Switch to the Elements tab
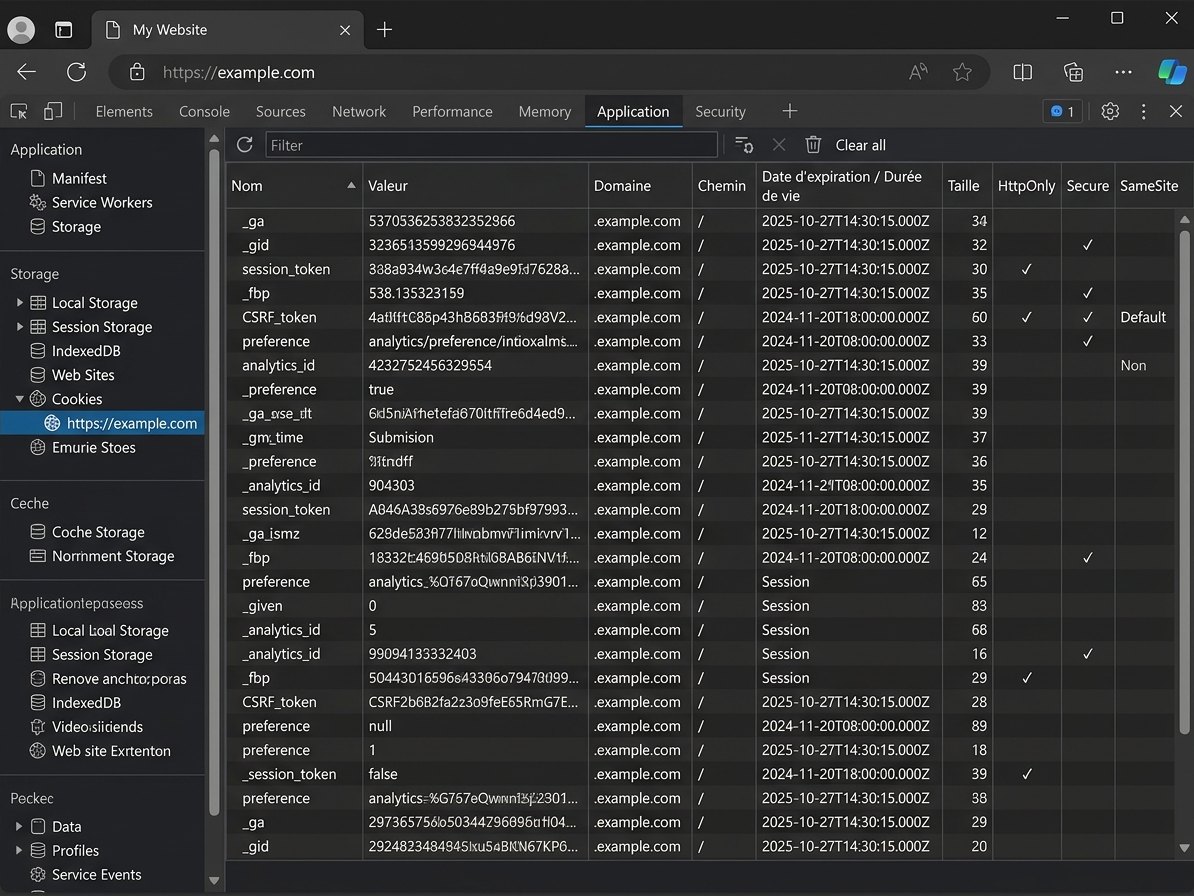1194x896 pixels. tap(124, 111)
